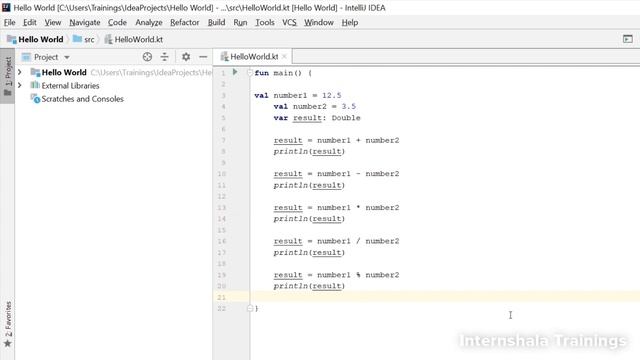Image resolution: width=640 pixels, height=360 pixels.
Task: Run main using the green gutter arrow
Action: pyautogui.click(x=235, y=72)
